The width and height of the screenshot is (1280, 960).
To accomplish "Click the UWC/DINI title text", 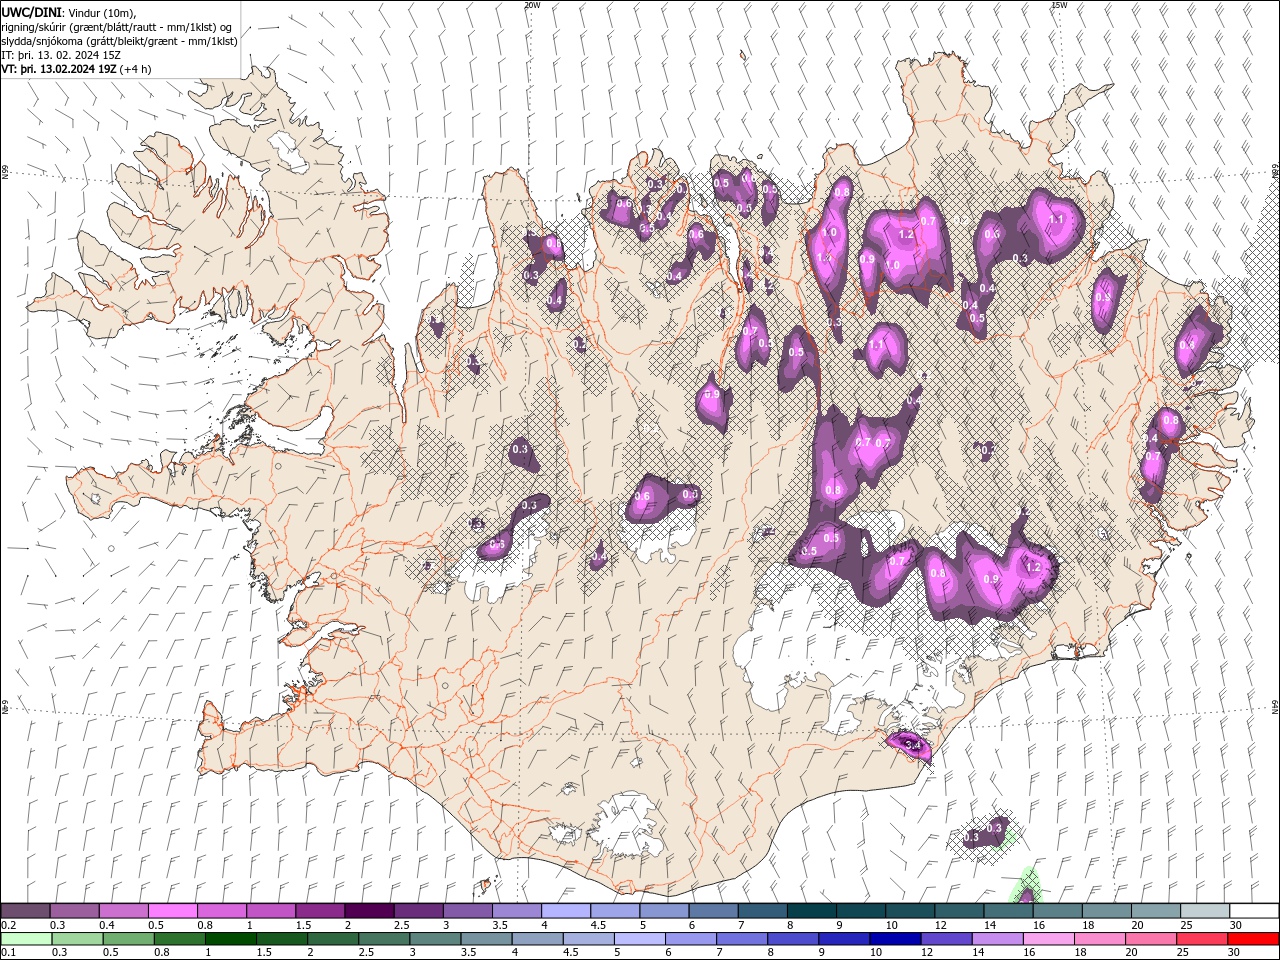I will (30, 11).
